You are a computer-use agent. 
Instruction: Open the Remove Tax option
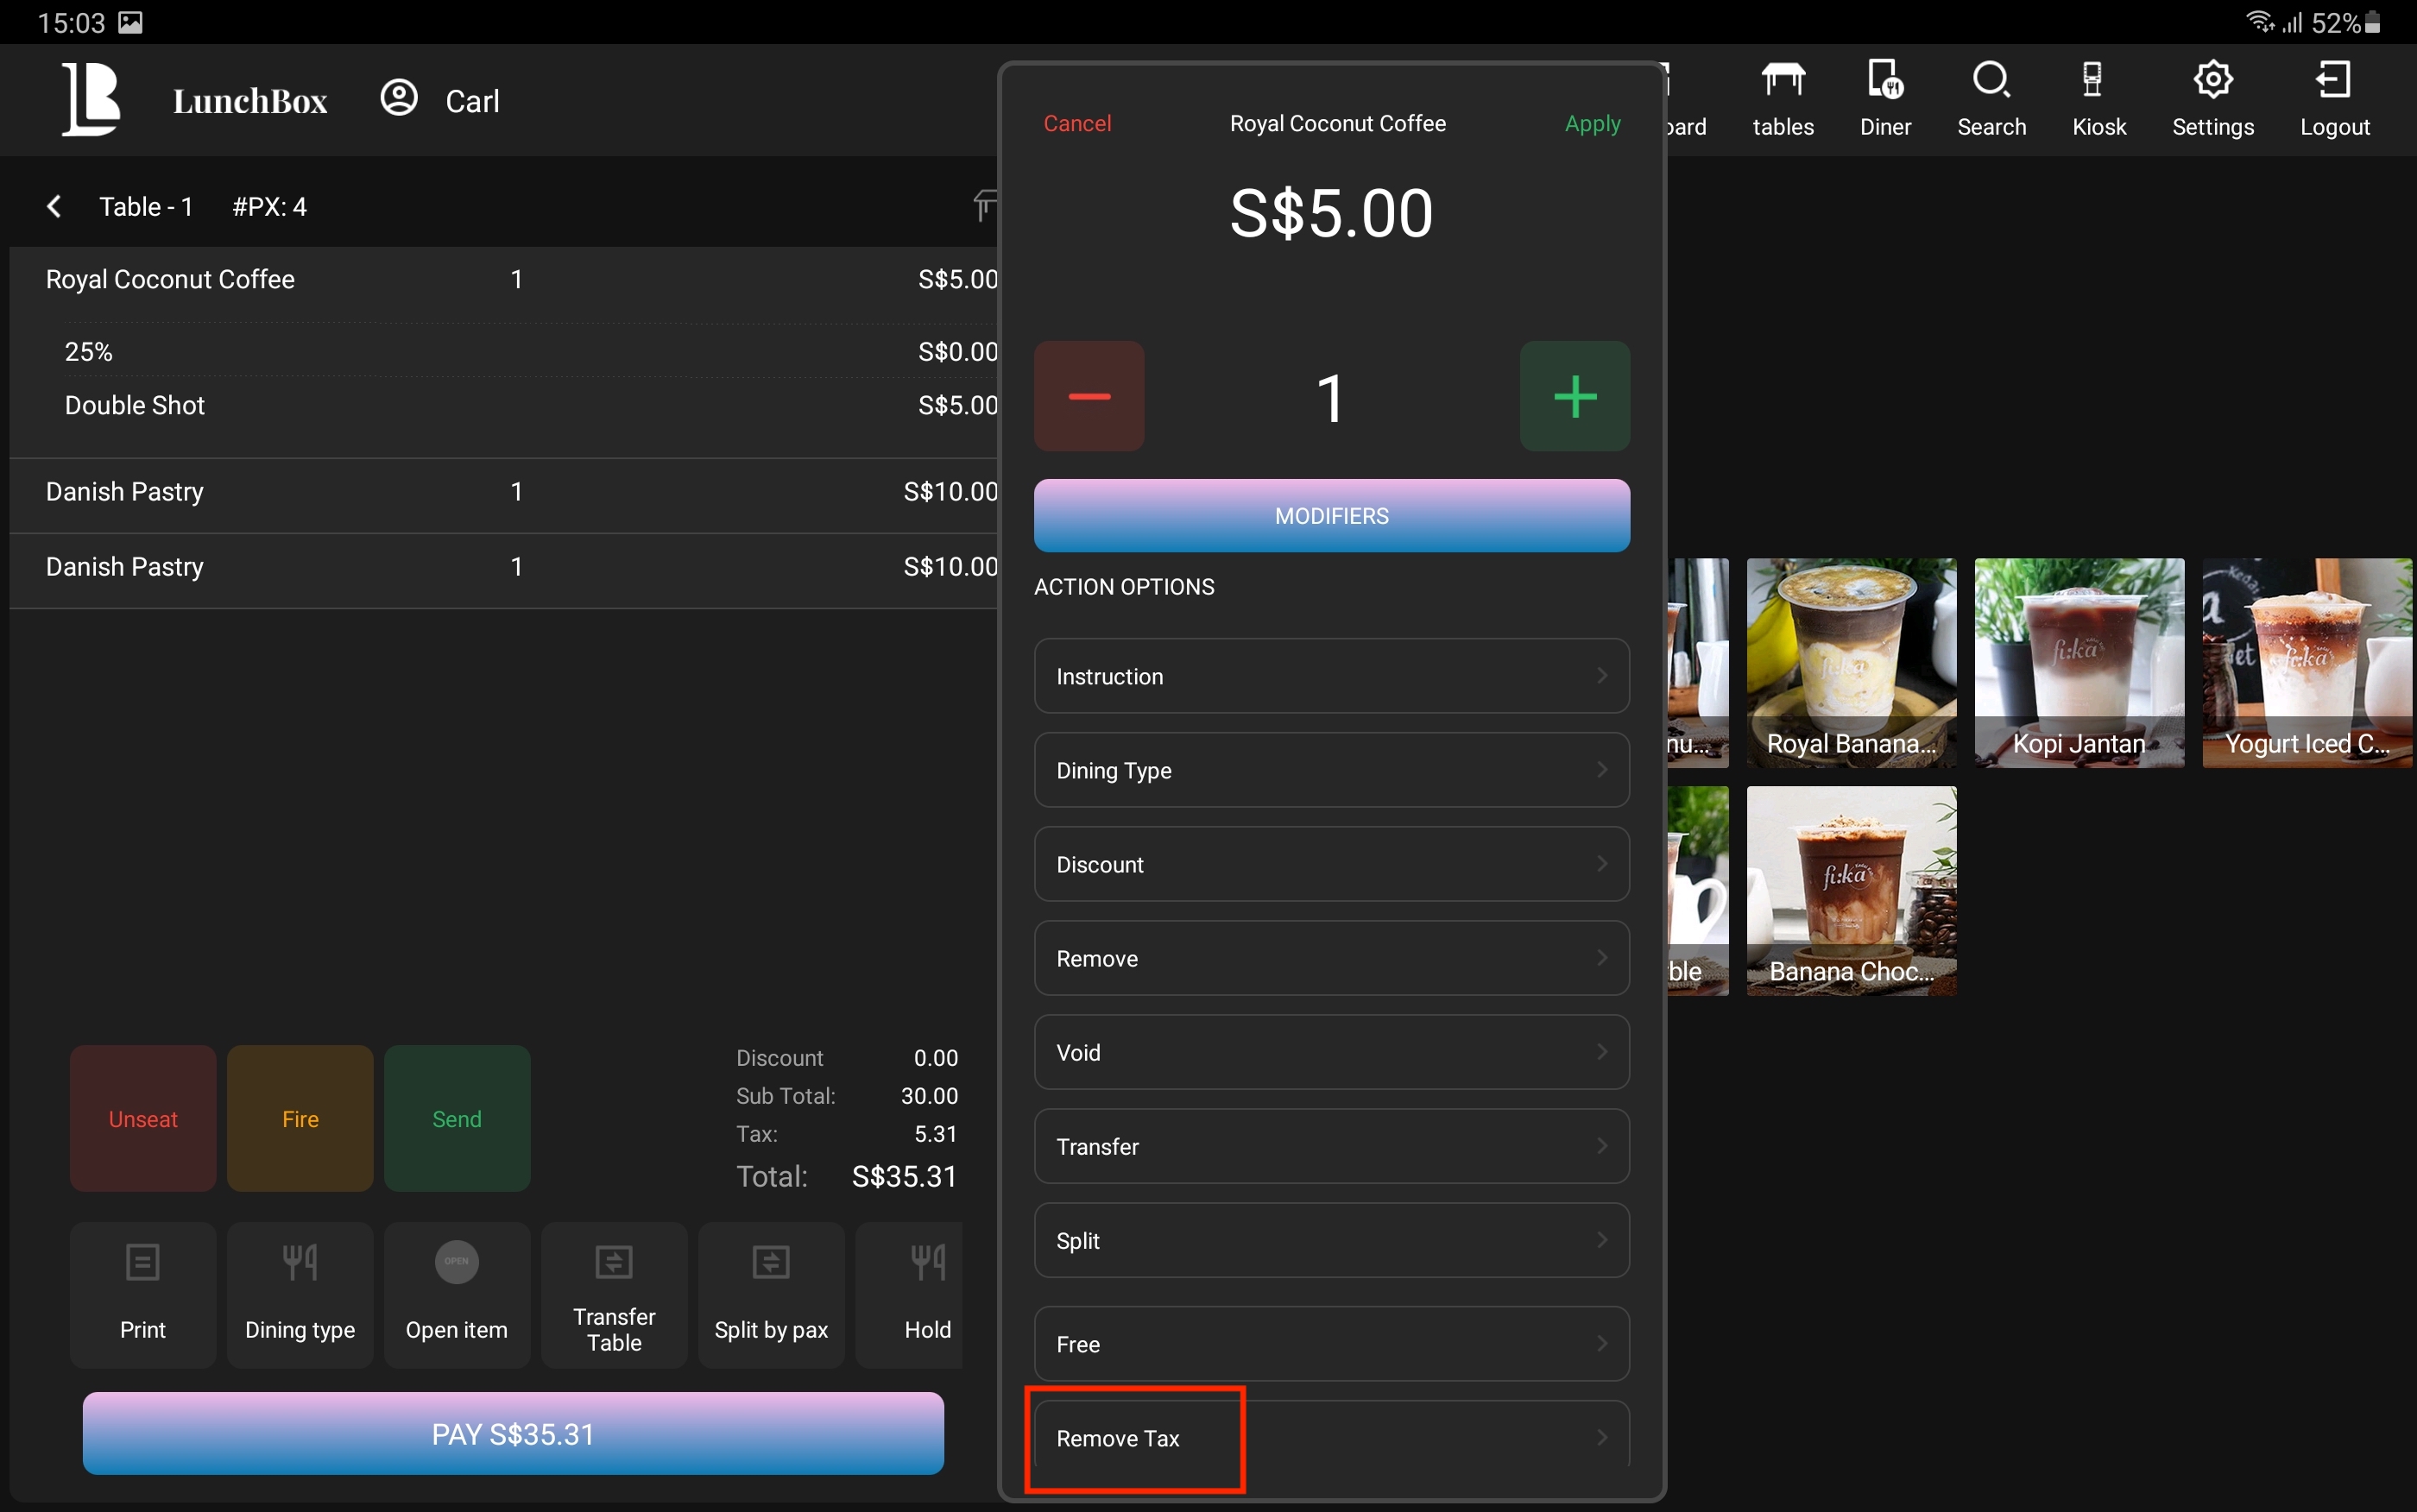tap(1331, 1437)
